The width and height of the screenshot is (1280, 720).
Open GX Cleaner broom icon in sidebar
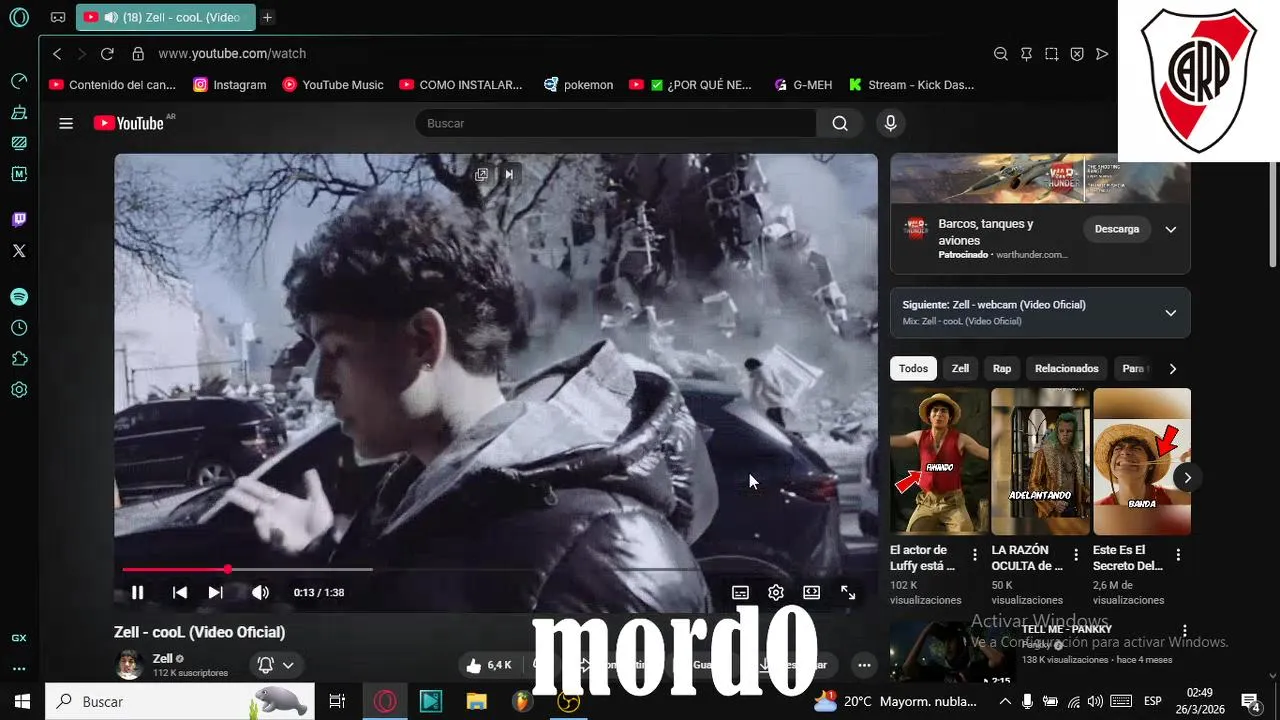point(19,112)
